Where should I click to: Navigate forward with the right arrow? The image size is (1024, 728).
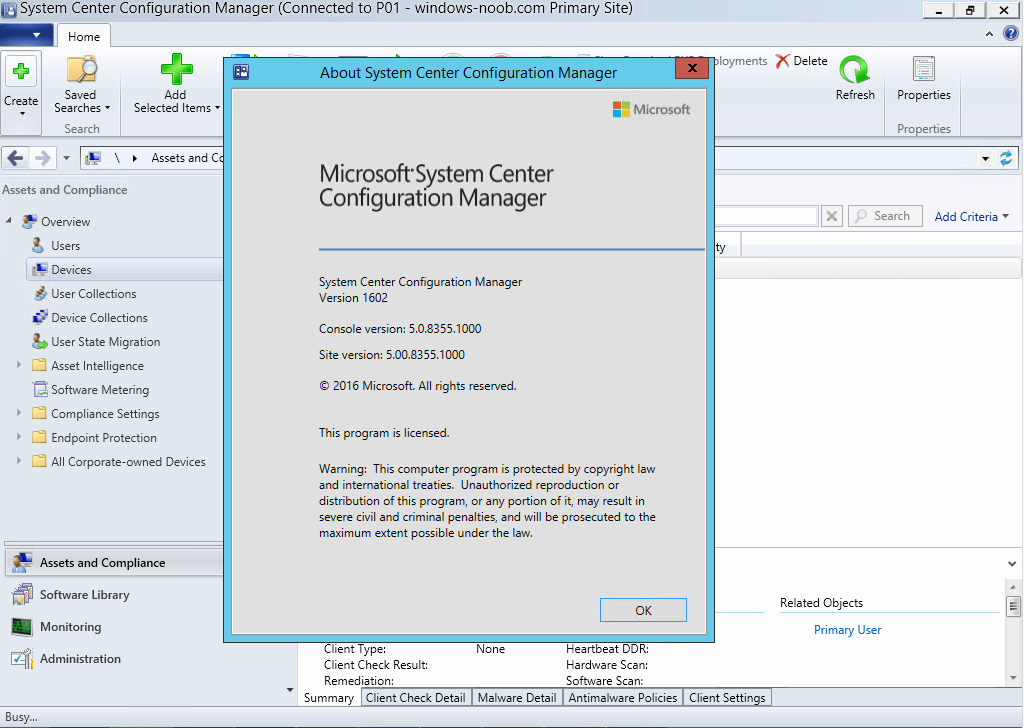(42, 158)
